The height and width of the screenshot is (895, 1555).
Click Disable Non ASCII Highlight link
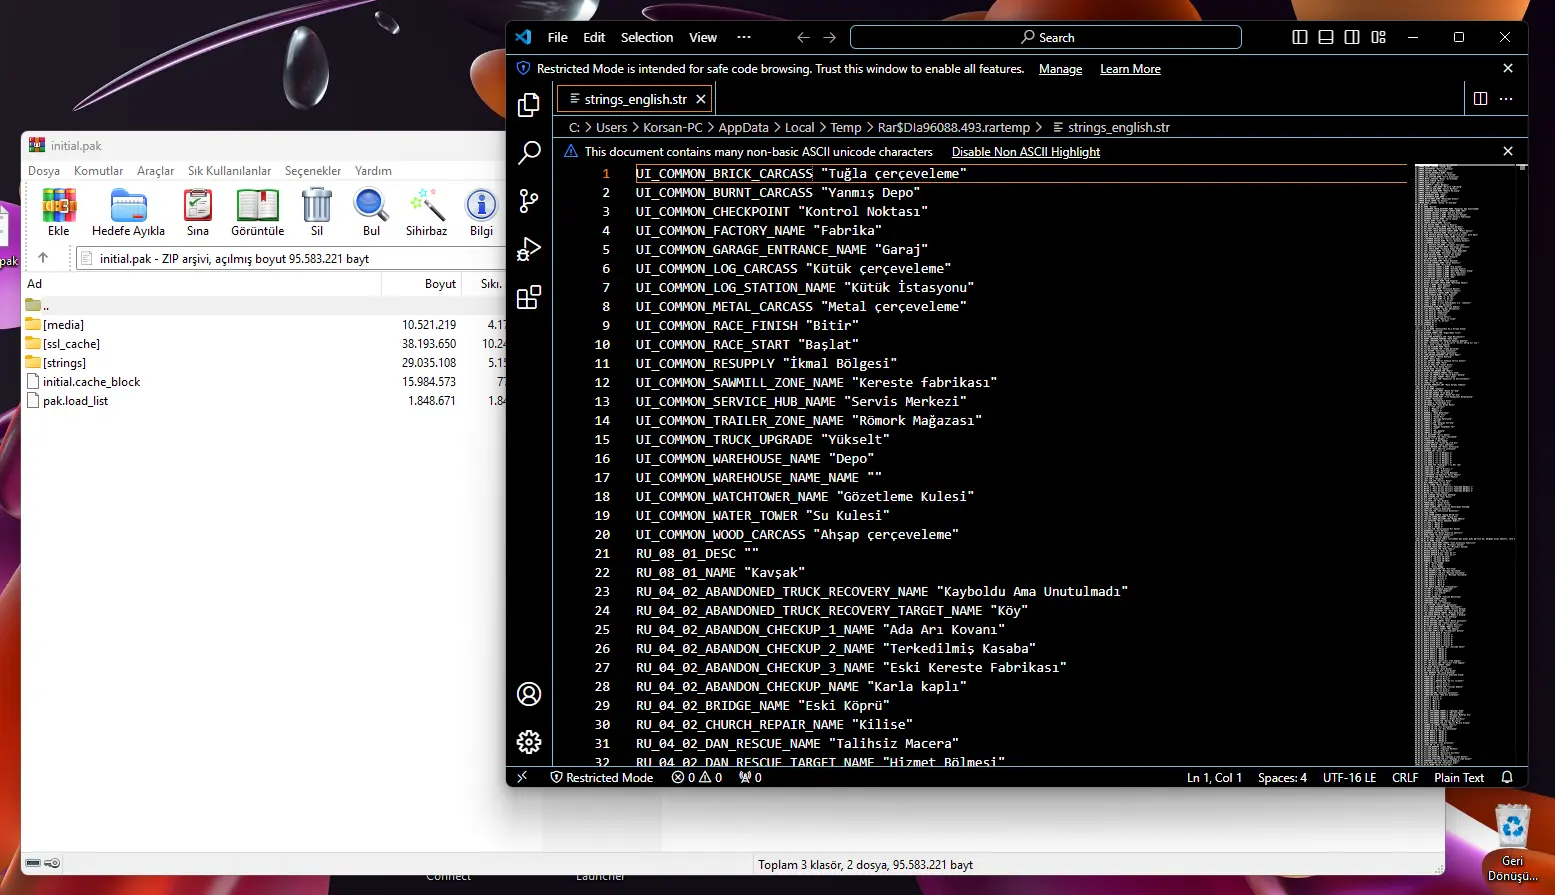click(x=1025, y=152)
